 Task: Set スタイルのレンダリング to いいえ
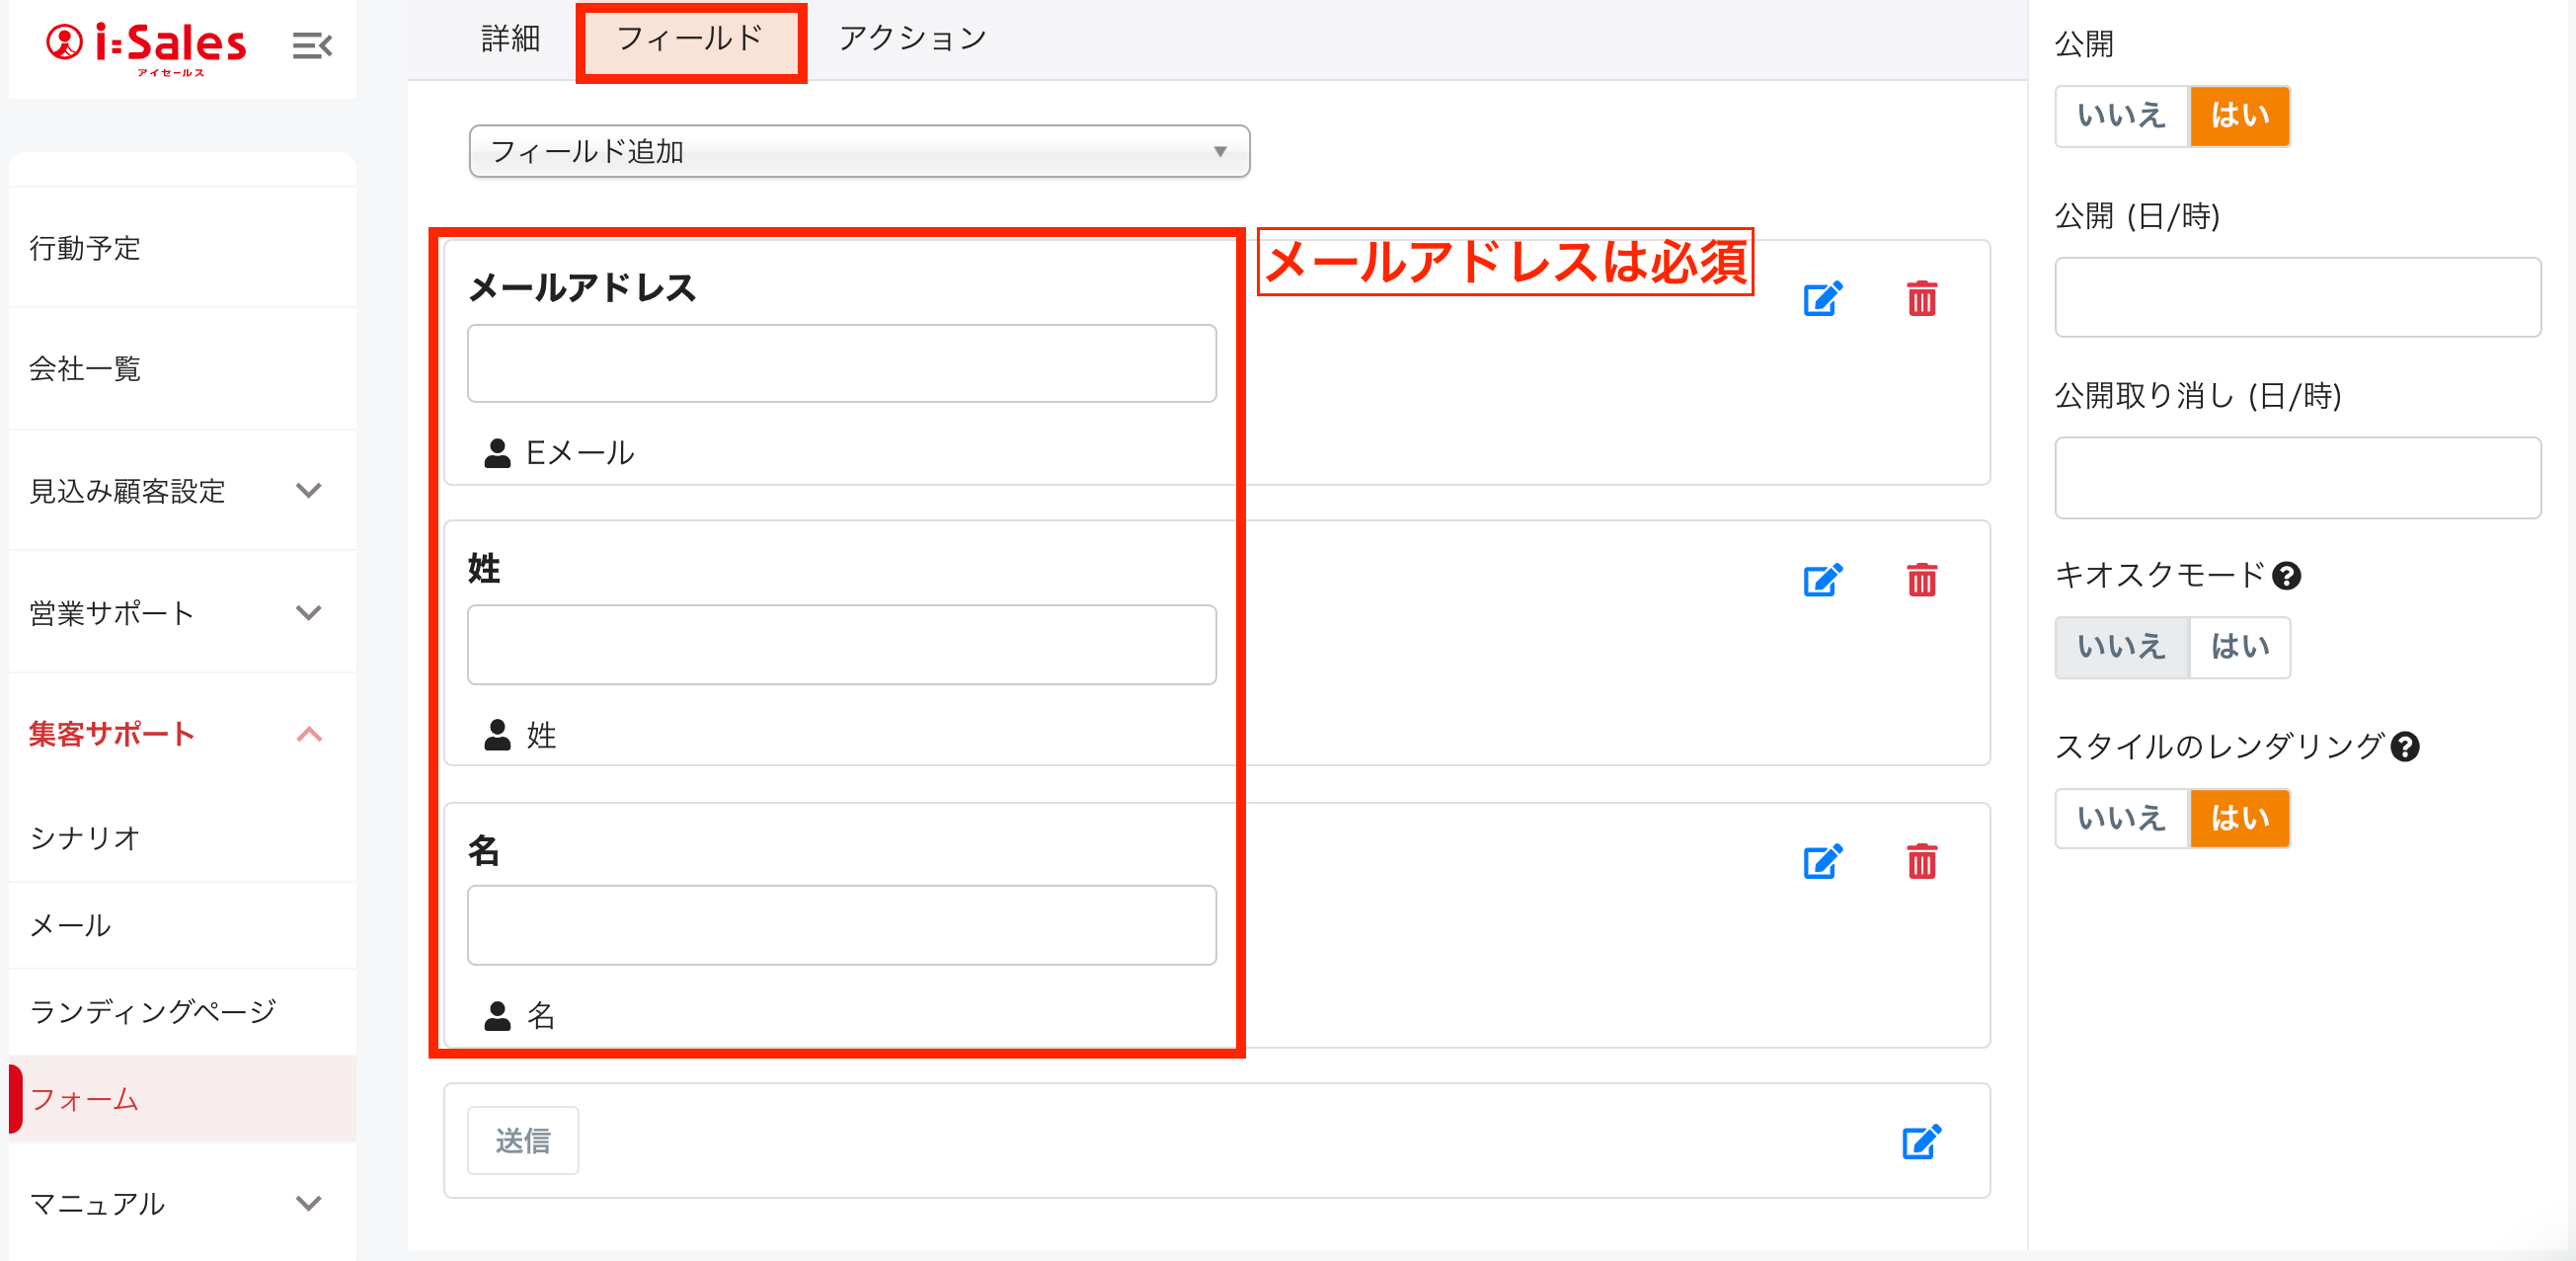click(x=2121, y=819)
